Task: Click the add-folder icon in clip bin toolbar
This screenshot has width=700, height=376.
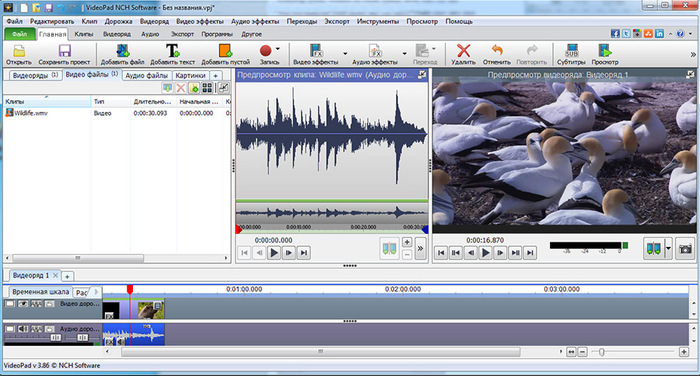Action: pyautogui.click(x=194, y=88)
